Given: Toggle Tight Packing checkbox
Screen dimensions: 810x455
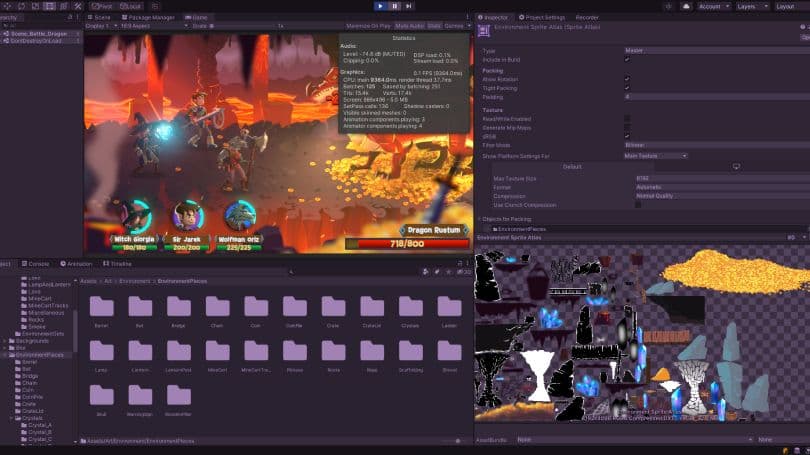Looking at the screenshot, I should (x=627, y=88).
